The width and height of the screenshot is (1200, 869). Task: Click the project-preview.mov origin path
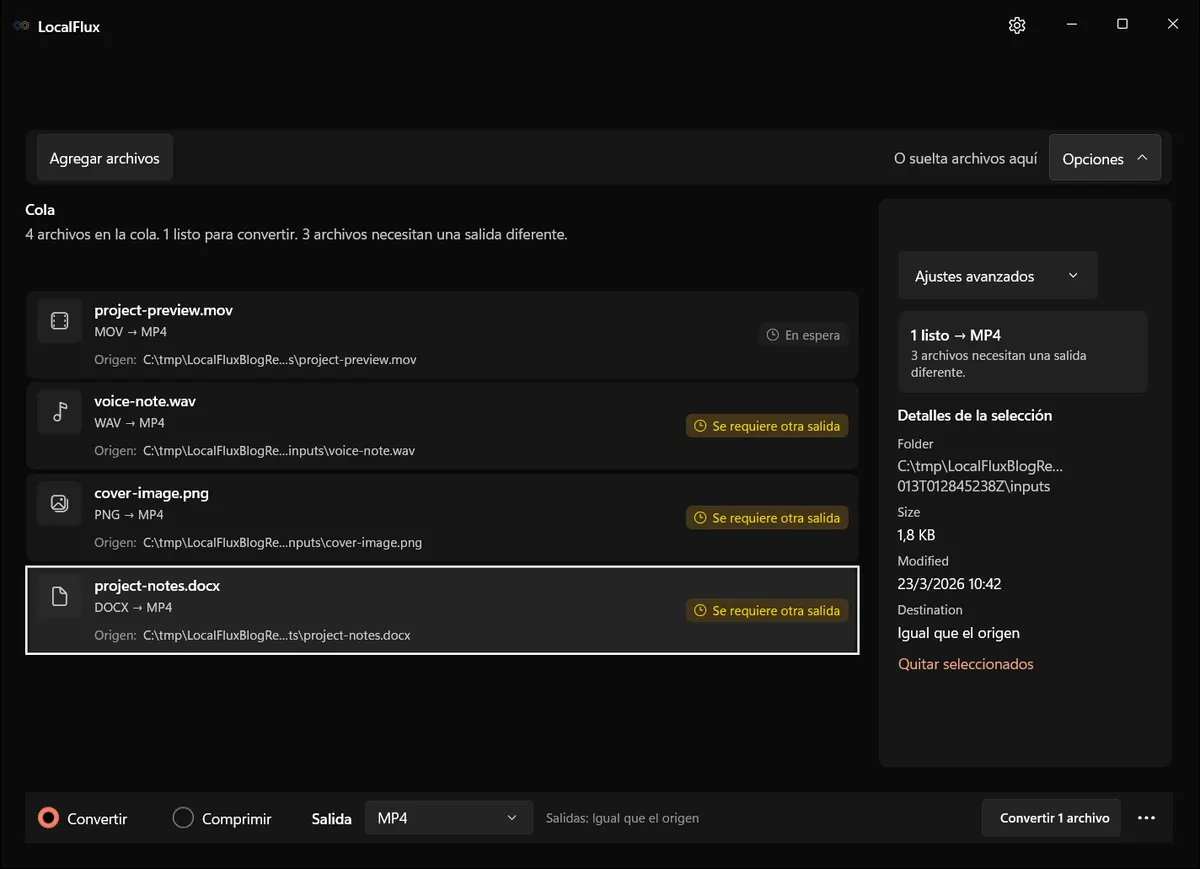point(280,359)
